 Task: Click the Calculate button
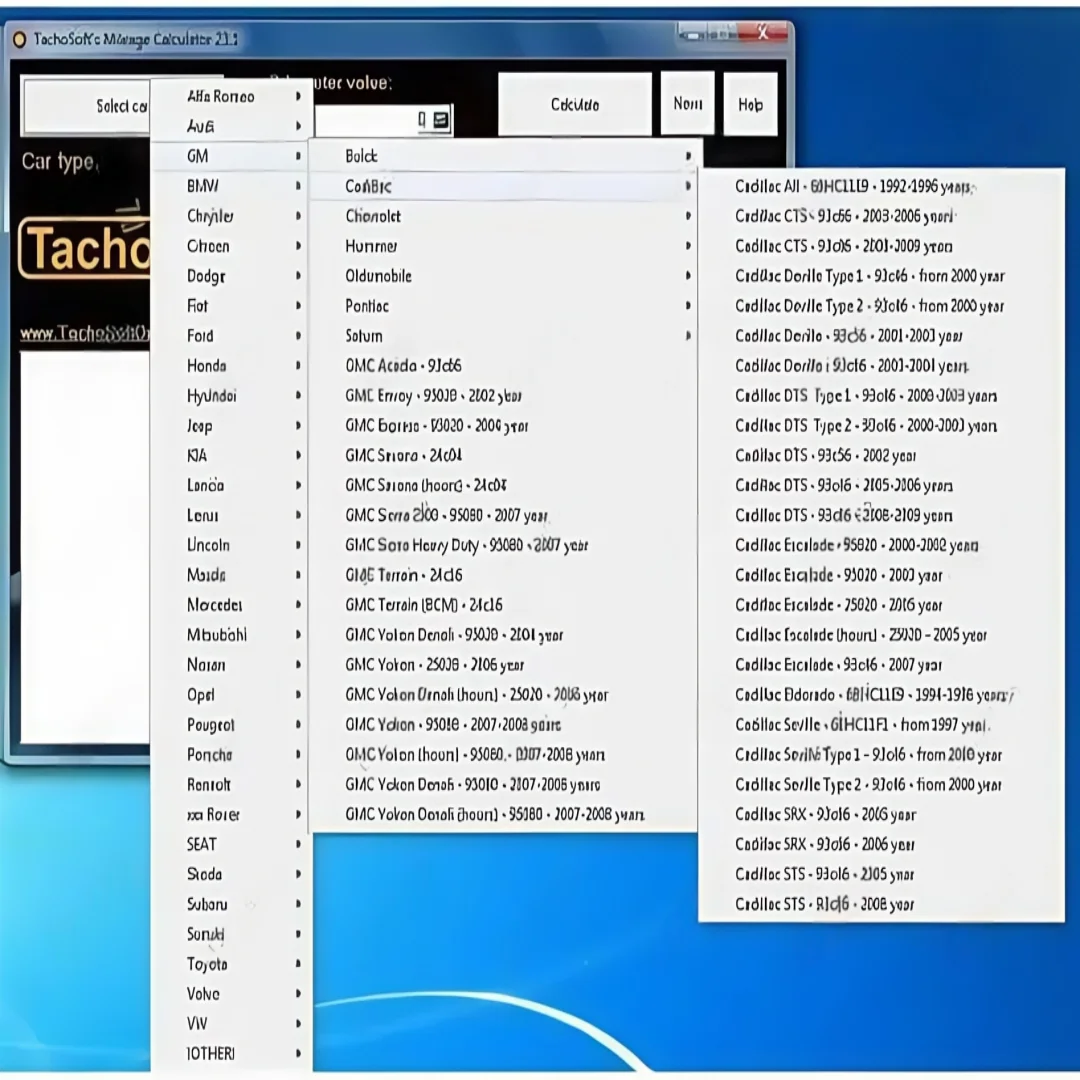[x=574, y=104]
